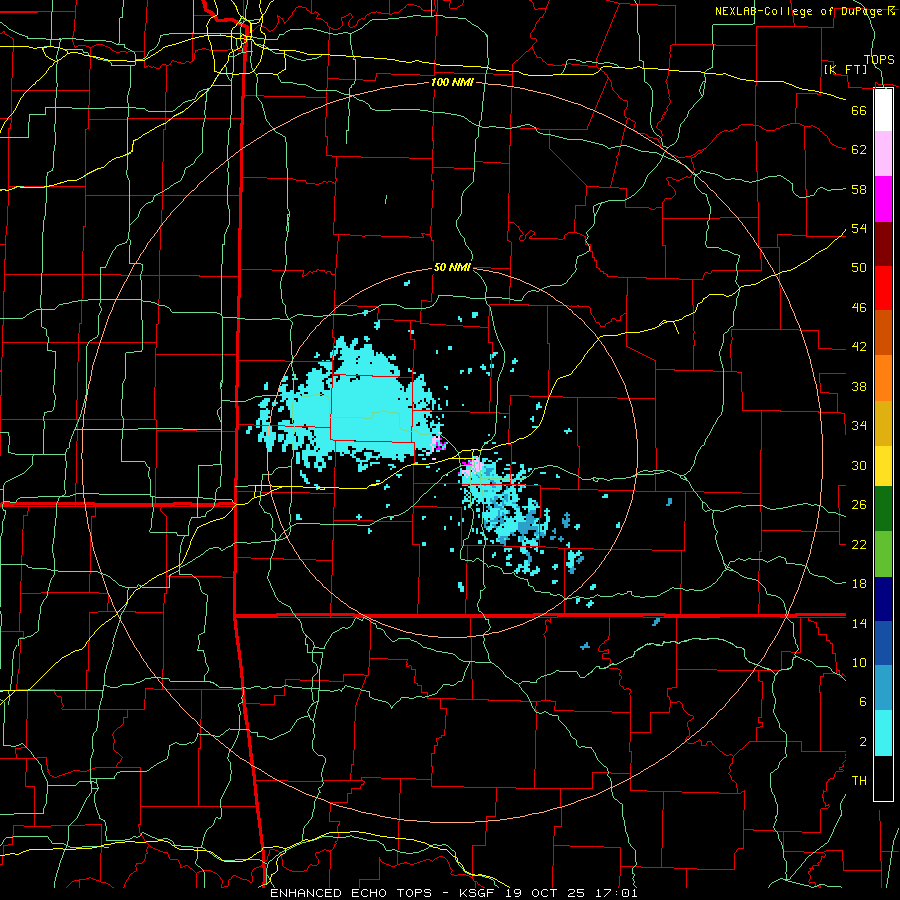Click the "TOPS" legend heading
Image resolution: width=900 pixels, height=900 pixels.
[879, 60]
